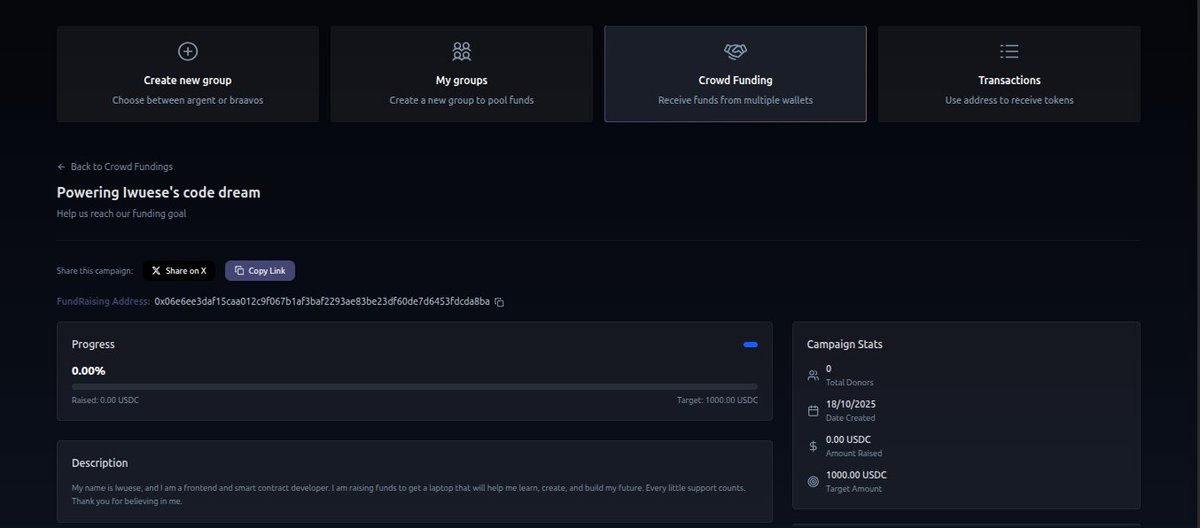This screenshot has height=528, width=1200.
Task: Click the plus circle icon on Create new group
Action: click(x=187, y=50)
